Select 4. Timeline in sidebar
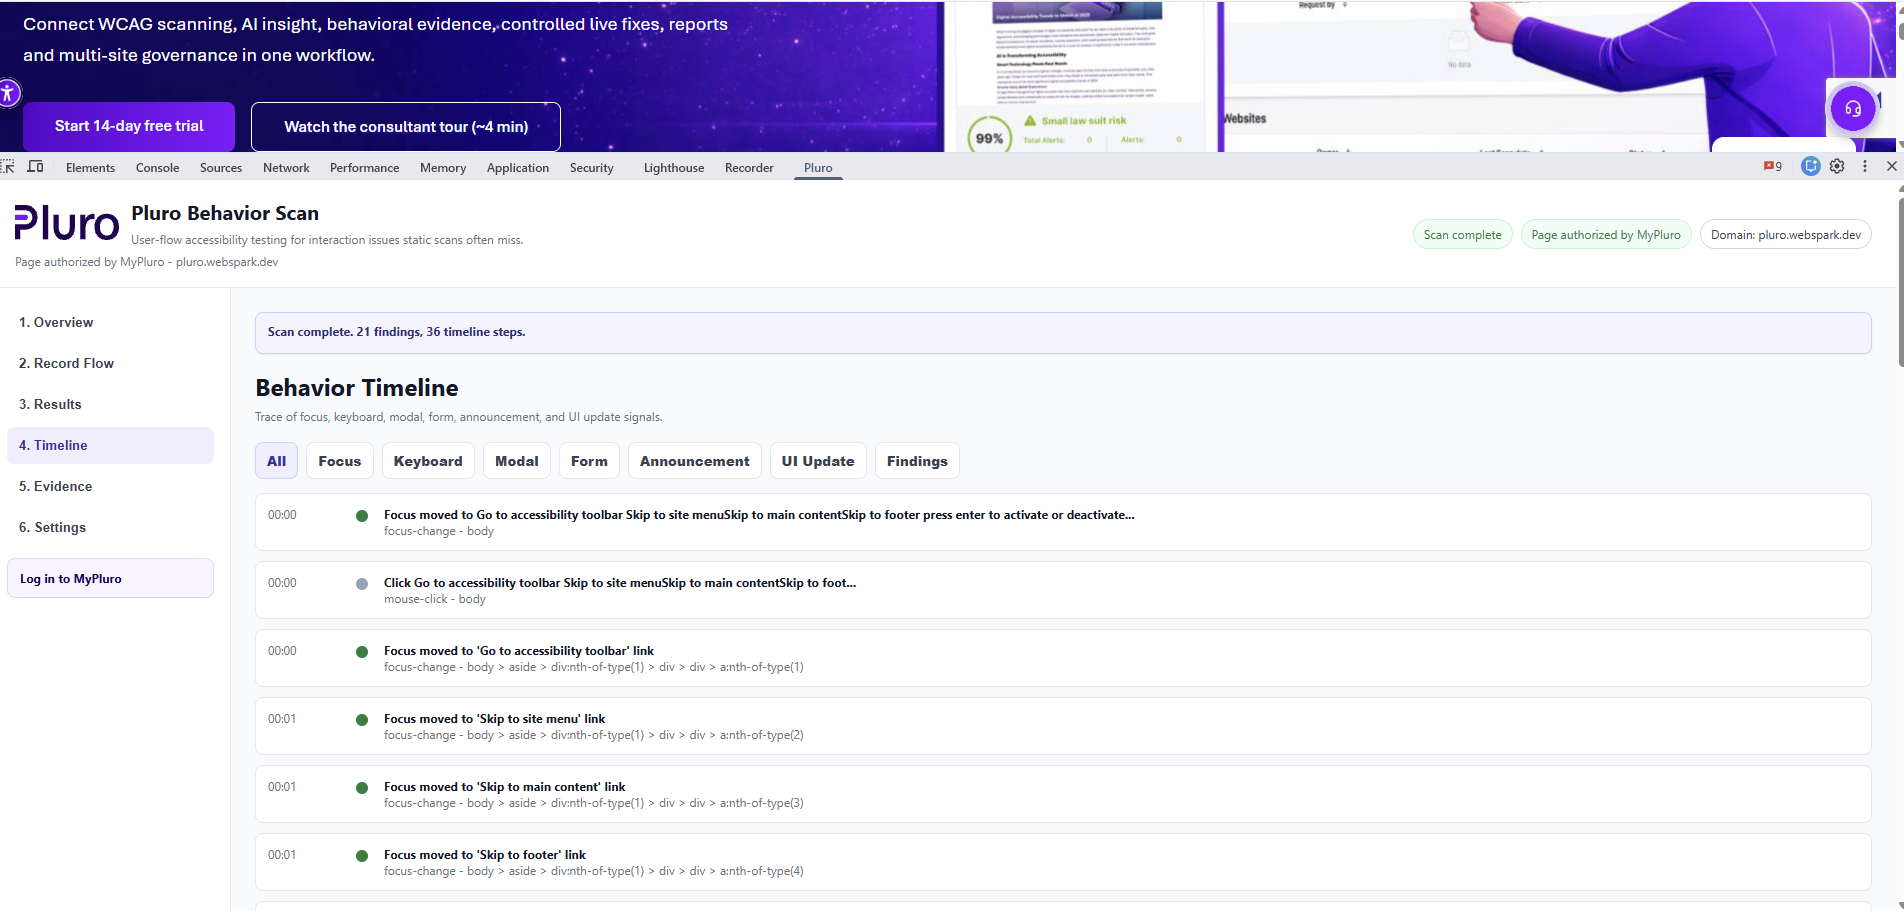1904x911 pixels. (x=110, y=445)
